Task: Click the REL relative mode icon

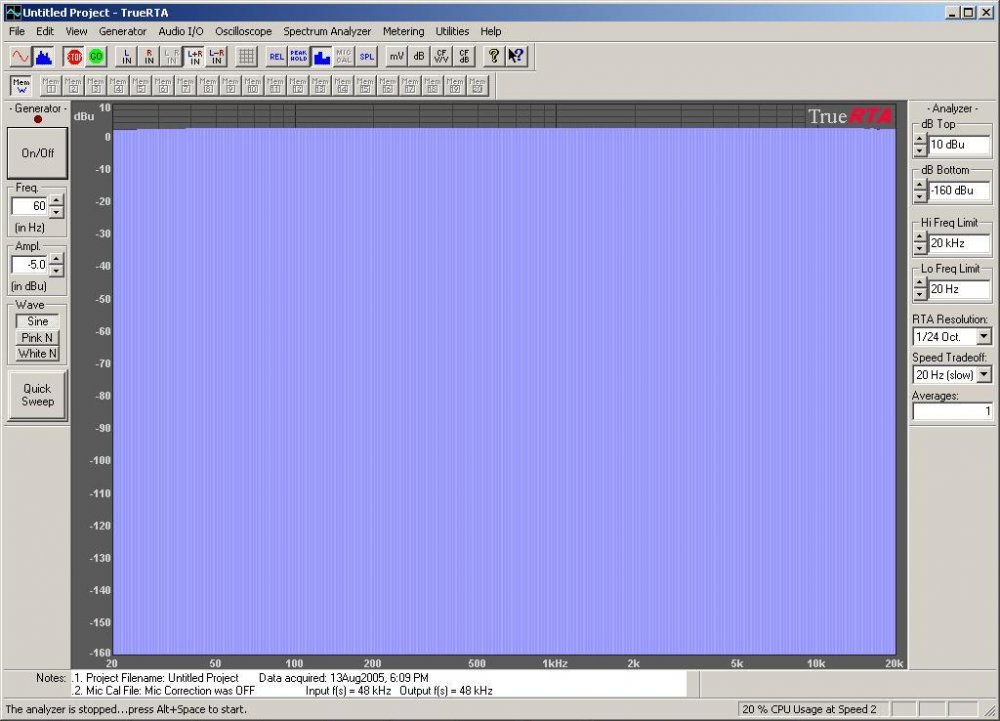Action: 276,57
